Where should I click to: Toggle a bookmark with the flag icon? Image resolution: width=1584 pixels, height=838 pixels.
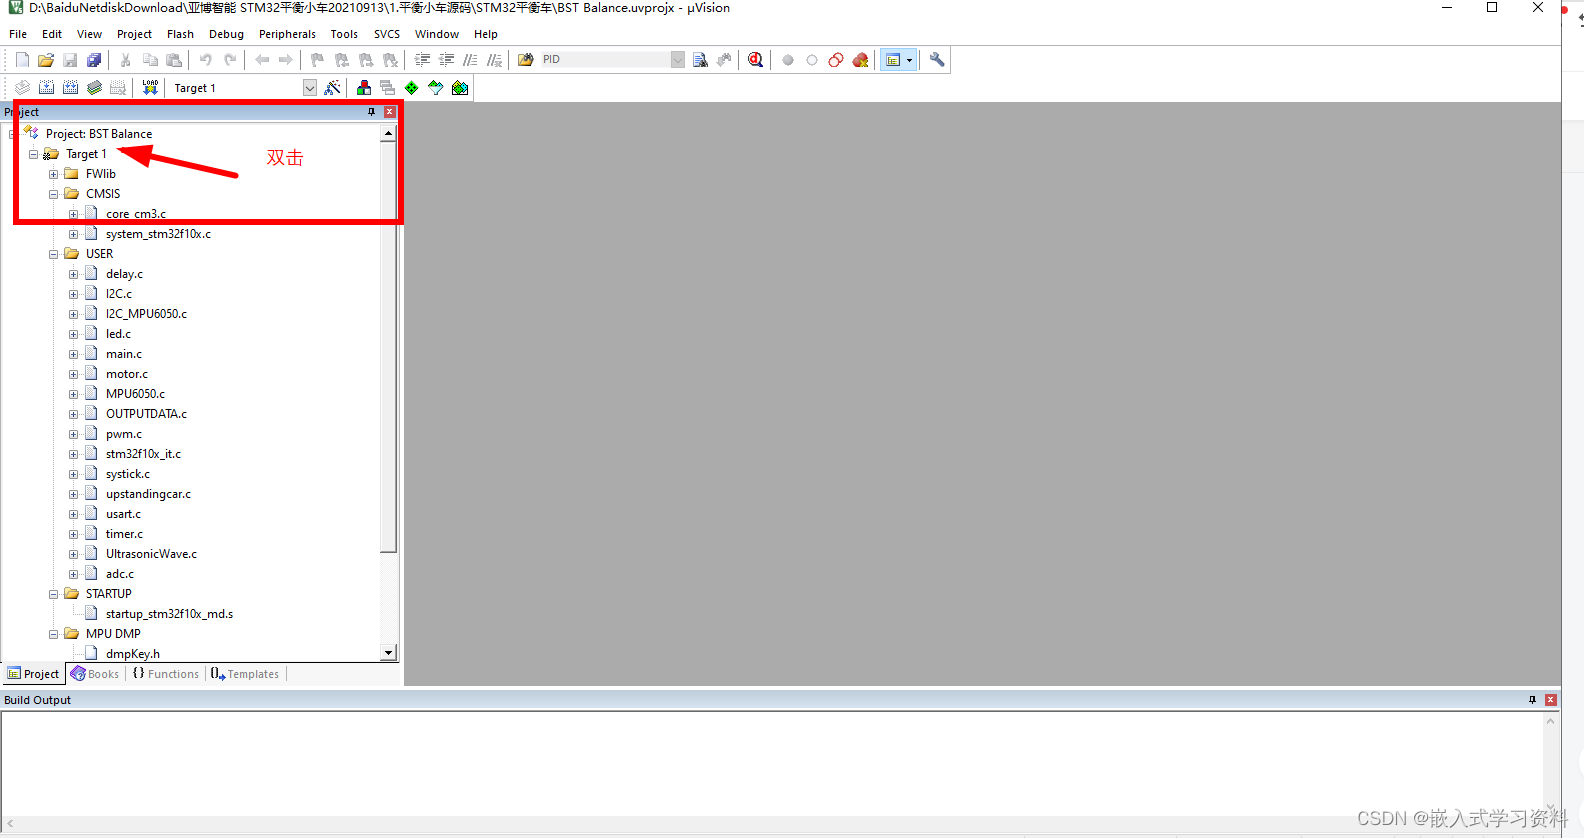[x=318, y=60]
